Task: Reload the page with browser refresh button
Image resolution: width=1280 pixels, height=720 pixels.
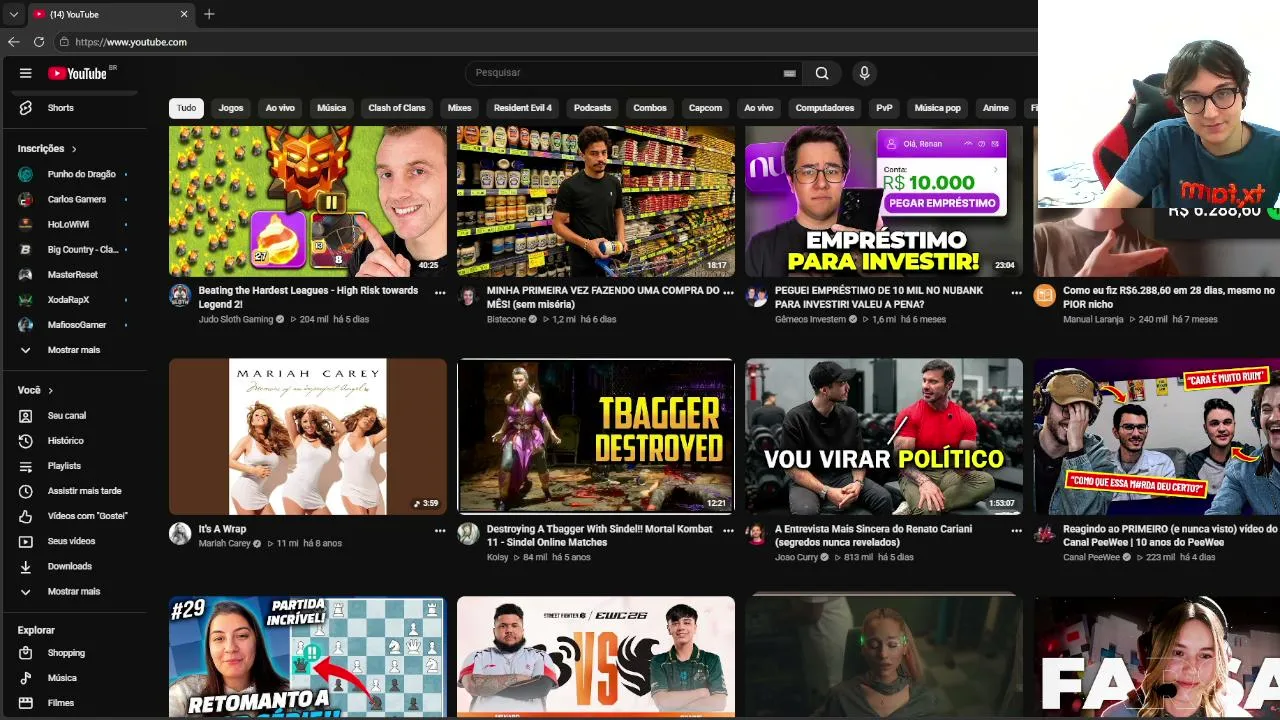Action: [x=39, y=42]
